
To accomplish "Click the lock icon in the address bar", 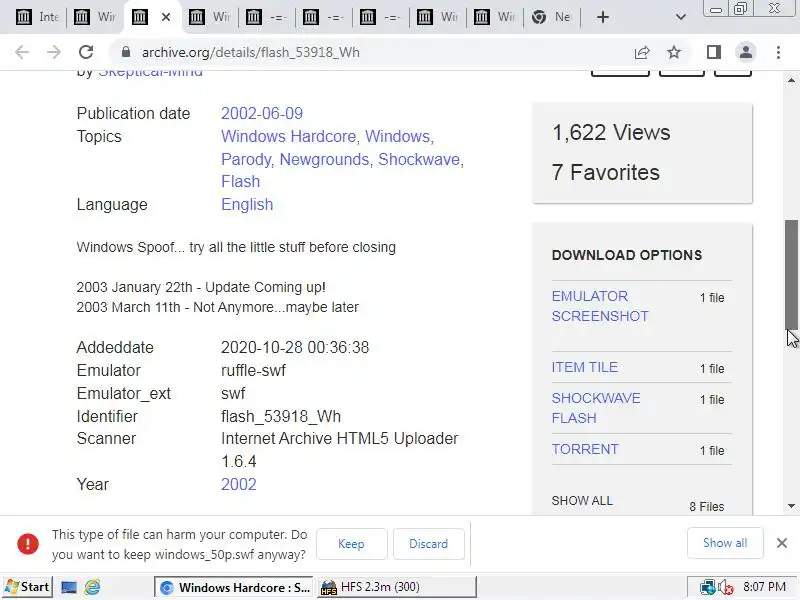I will (126, 52).
